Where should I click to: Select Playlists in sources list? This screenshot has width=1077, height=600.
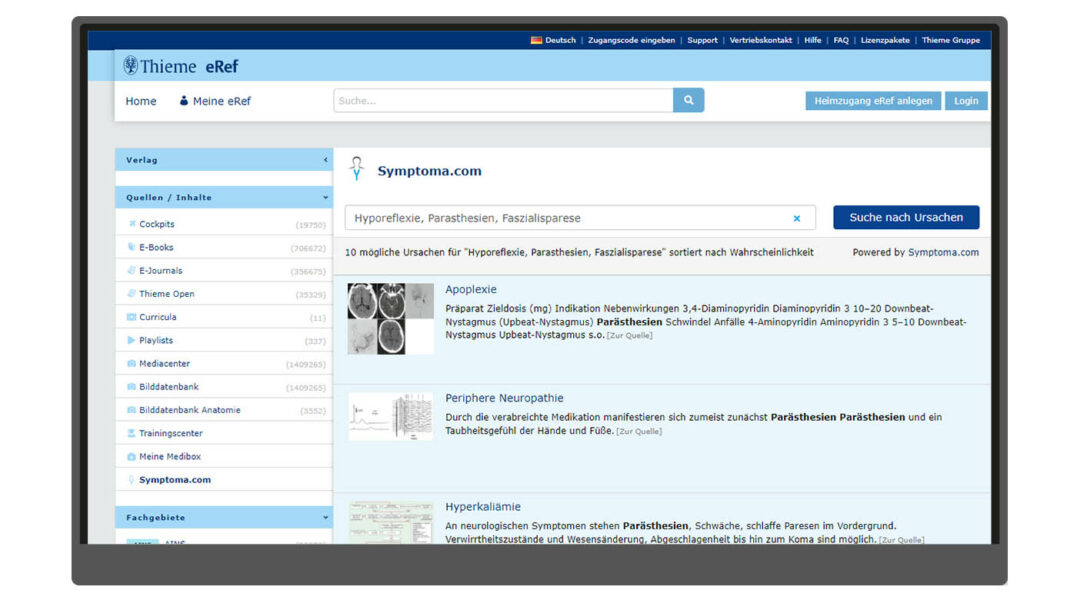pos(156,341)
